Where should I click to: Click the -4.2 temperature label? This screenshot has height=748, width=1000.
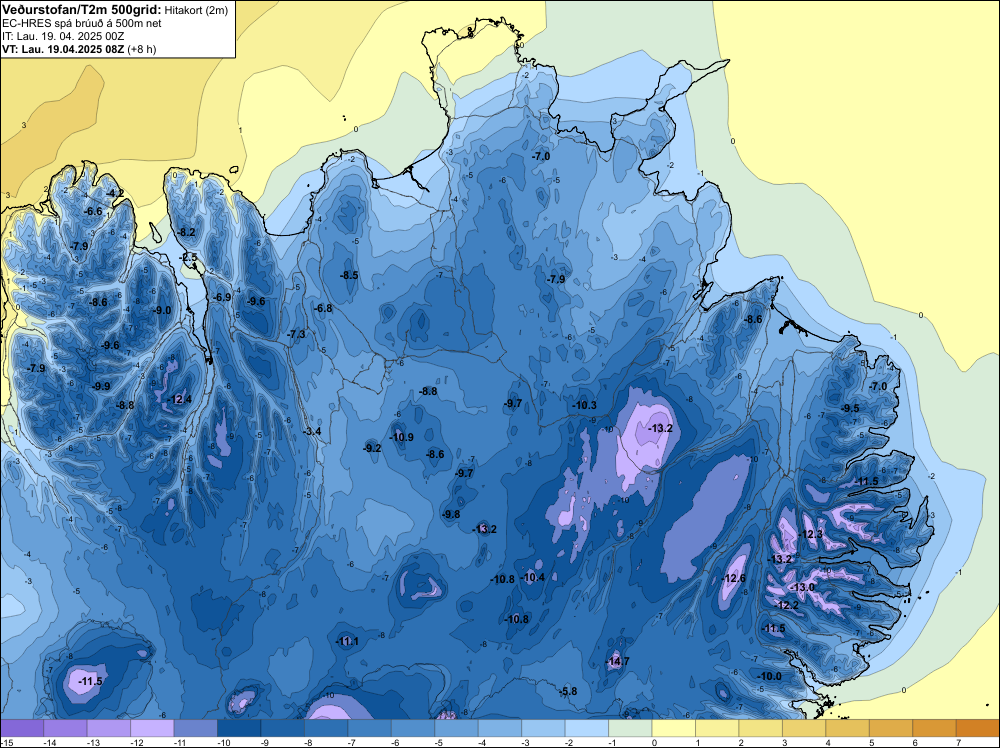[115, 193]
